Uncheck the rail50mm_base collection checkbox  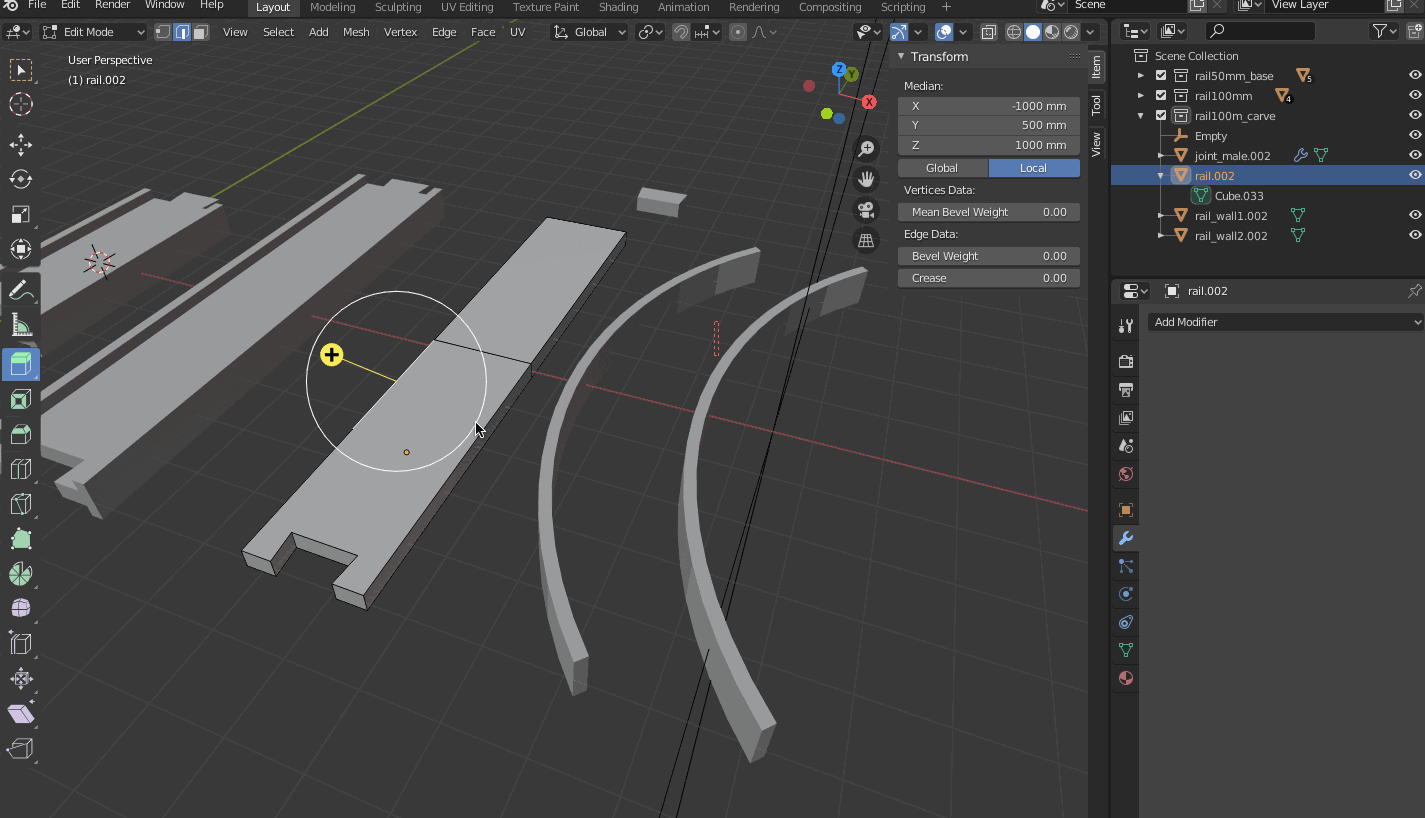click(1161, 76)
